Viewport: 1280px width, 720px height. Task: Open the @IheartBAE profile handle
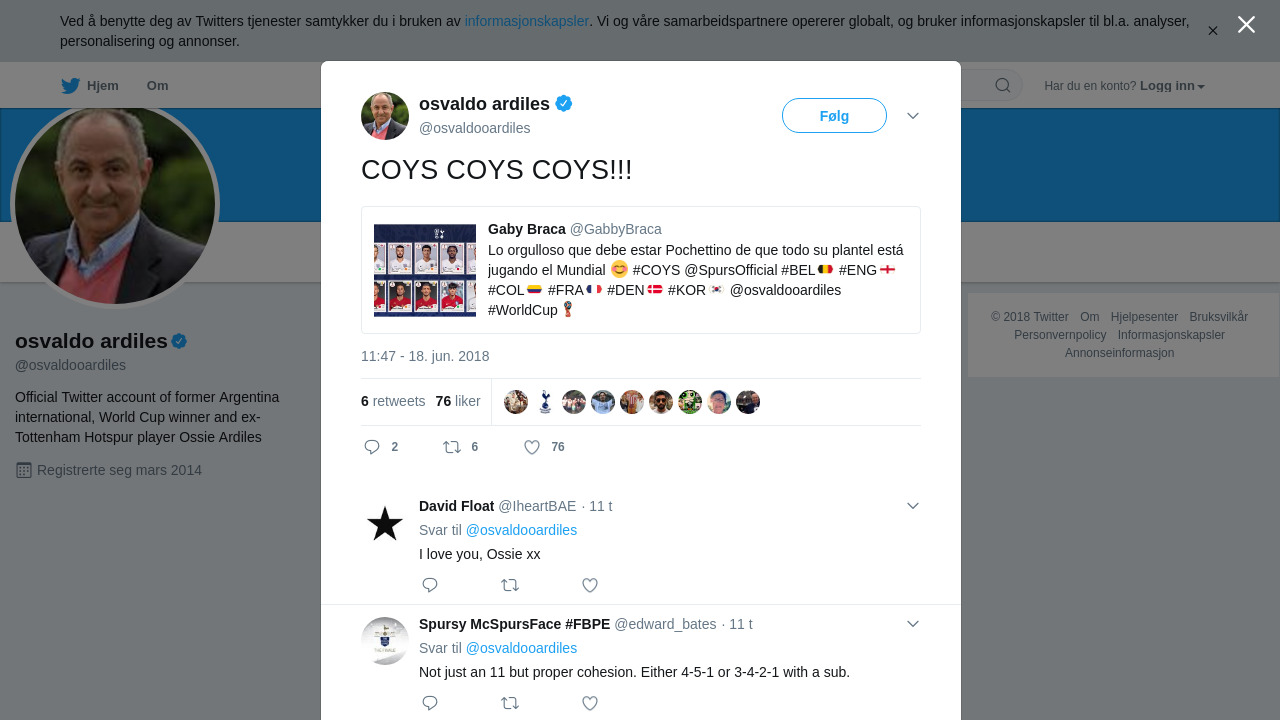(537, 506)
